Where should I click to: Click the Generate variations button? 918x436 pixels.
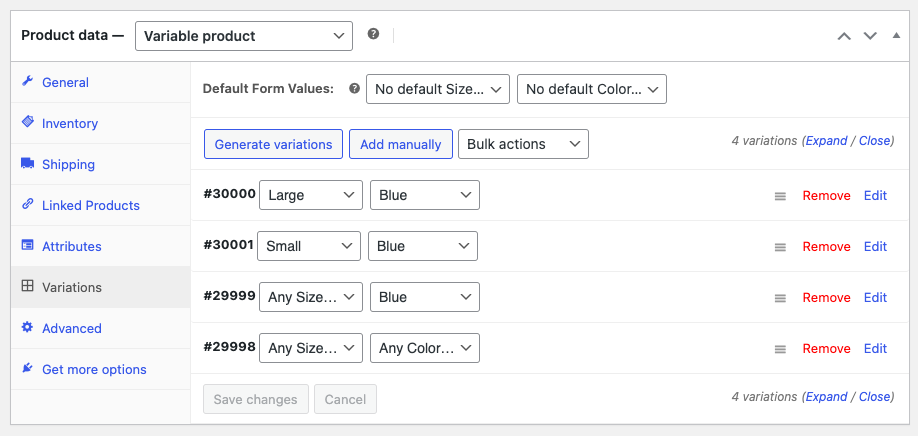tap(273, 144)
